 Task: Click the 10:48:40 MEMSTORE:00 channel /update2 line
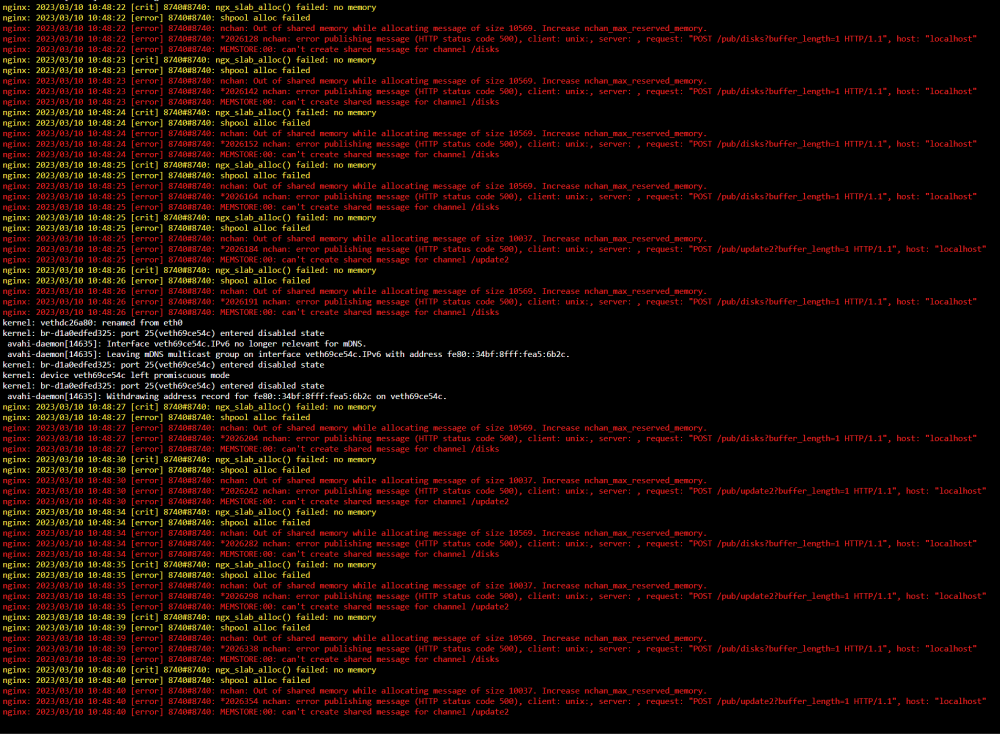click(x=256, y=712)
